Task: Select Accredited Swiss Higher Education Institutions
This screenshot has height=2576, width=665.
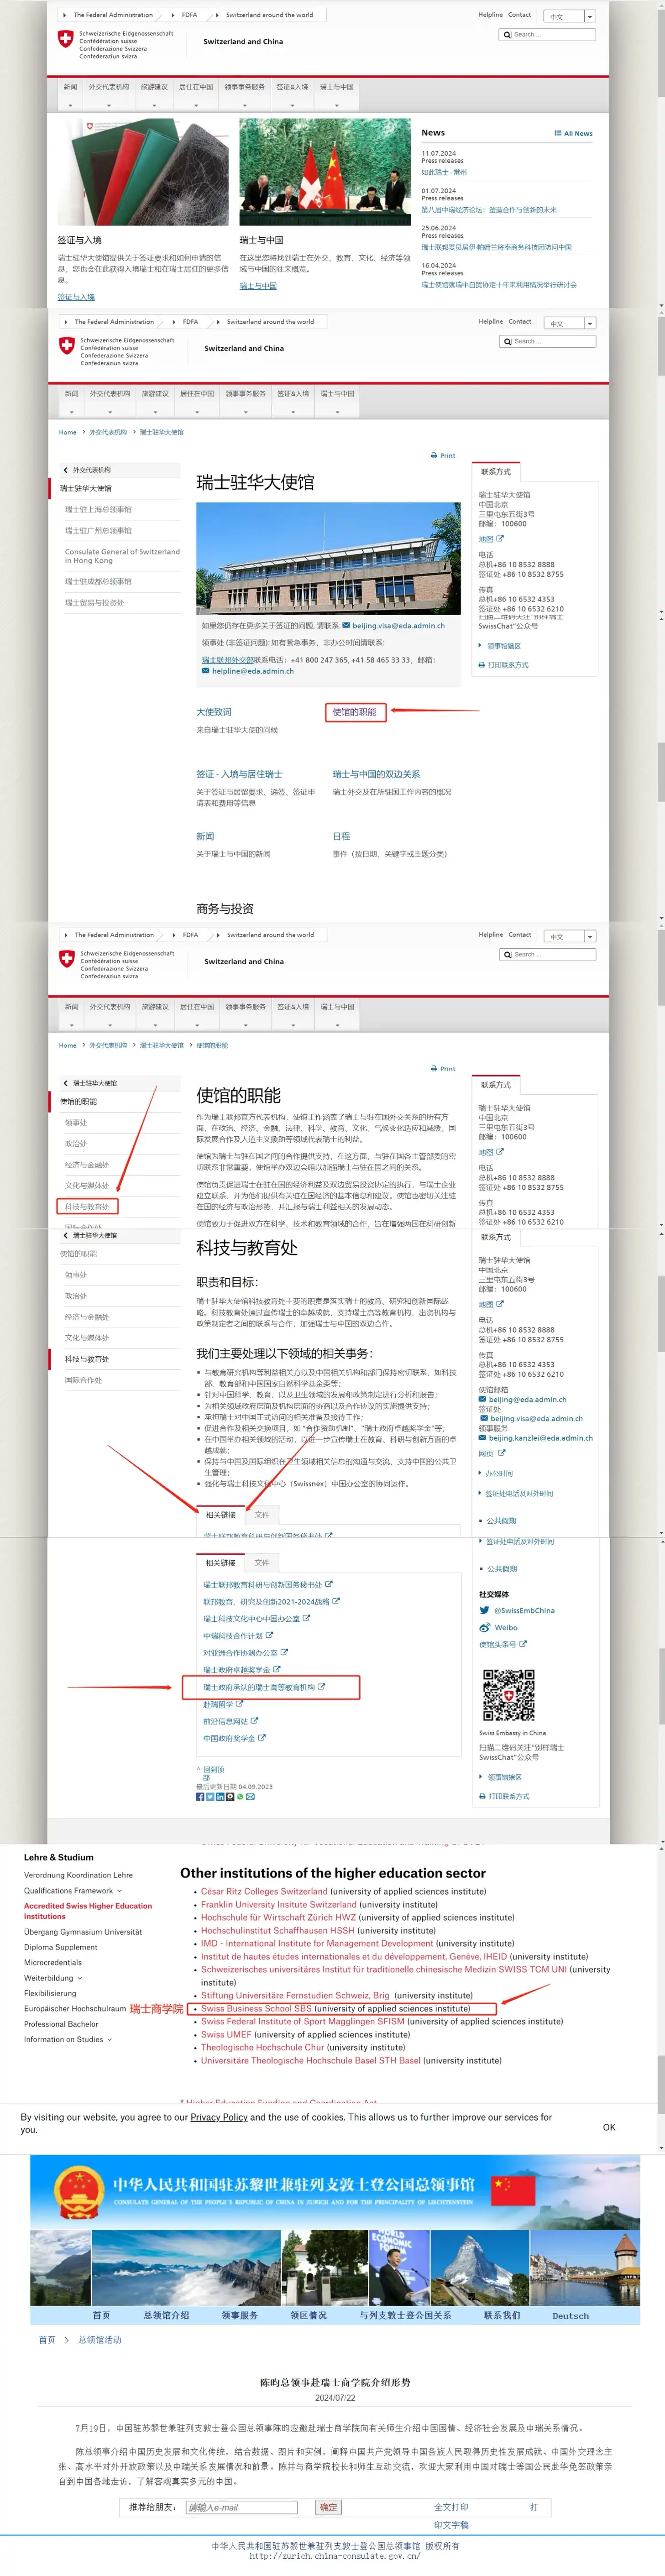Action: tap(88, 1911)
